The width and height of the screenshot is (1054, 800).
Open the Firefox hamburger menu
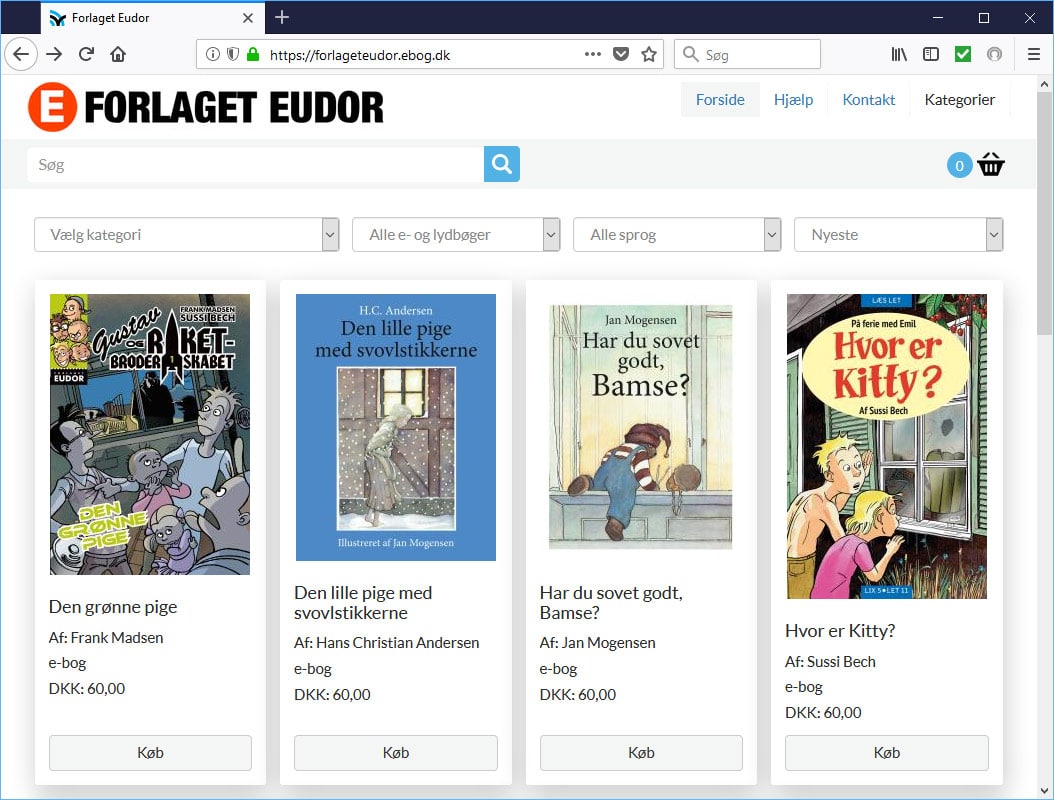click(1034, 54)
